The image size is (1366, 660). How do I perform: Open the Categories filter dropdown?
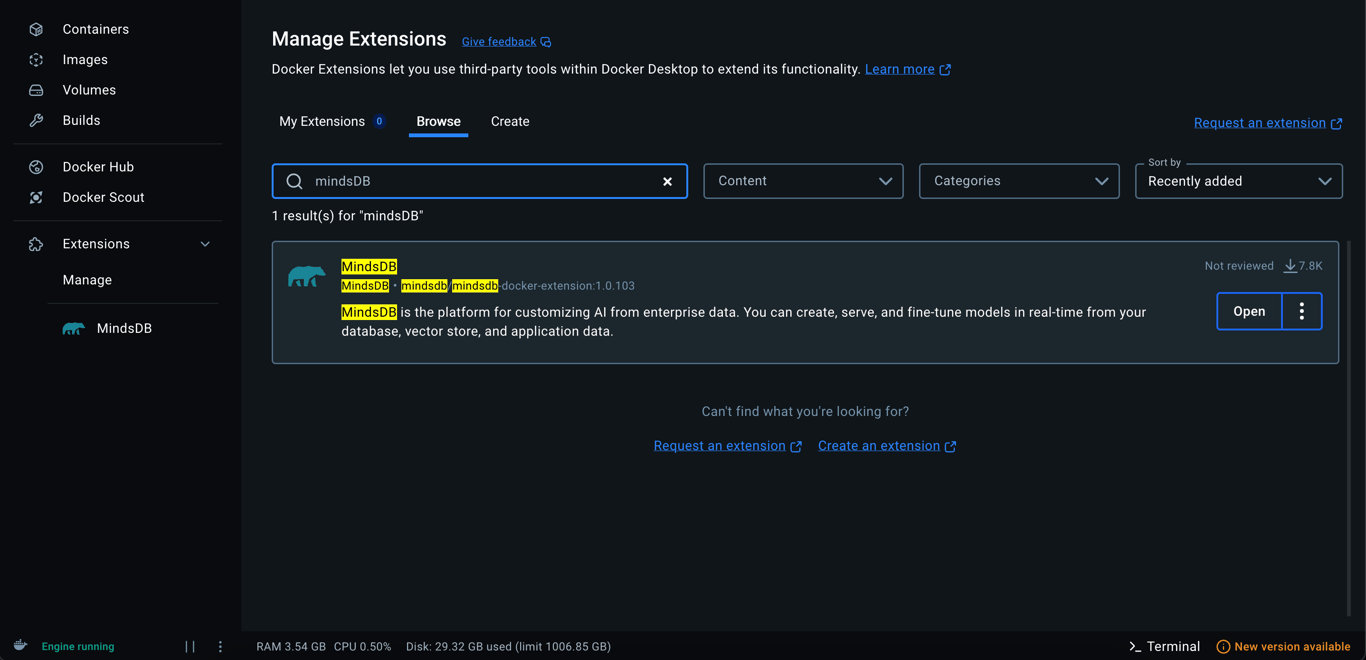tap(1019, 181)
